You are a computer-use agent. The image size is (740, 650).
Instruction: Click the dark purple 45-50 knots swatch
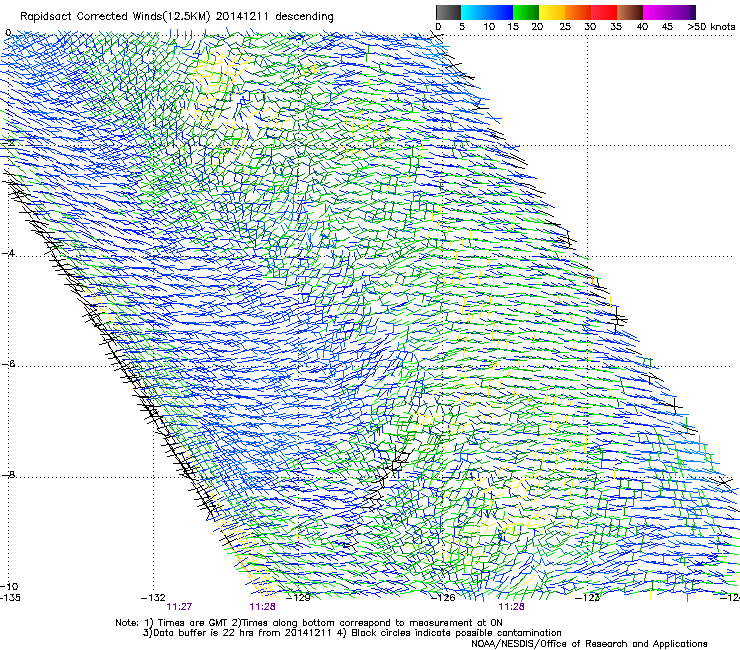(682, 12)
